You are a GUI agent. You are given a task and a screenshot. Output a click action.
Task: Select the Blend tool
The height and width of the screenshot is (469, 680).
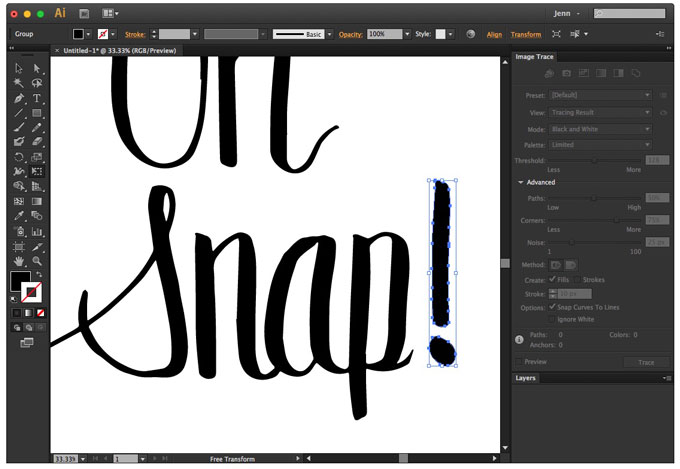click(37, 216)
